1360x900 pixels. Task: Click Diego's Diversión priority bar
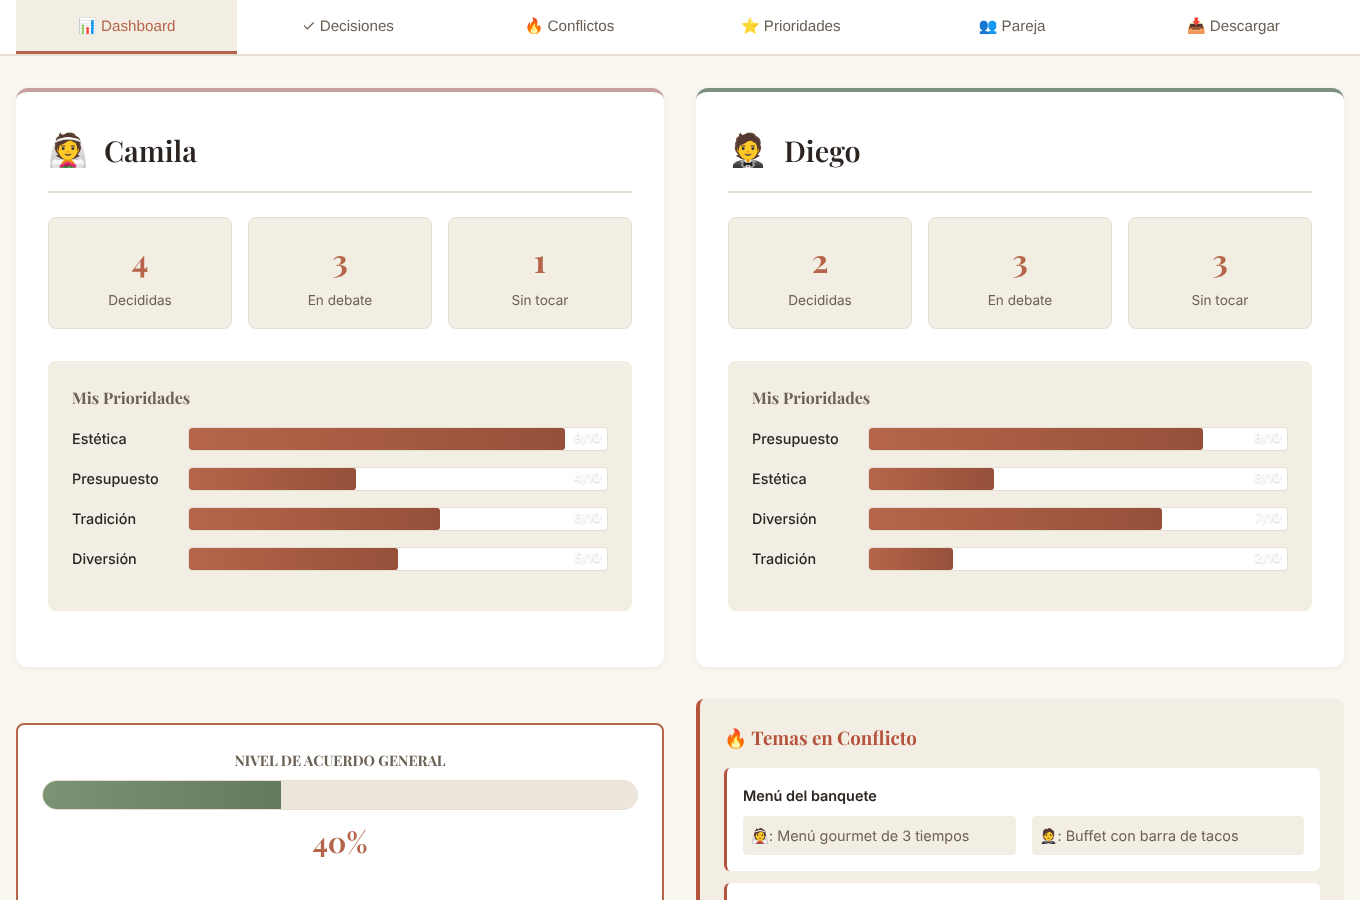click(1078, 519)
